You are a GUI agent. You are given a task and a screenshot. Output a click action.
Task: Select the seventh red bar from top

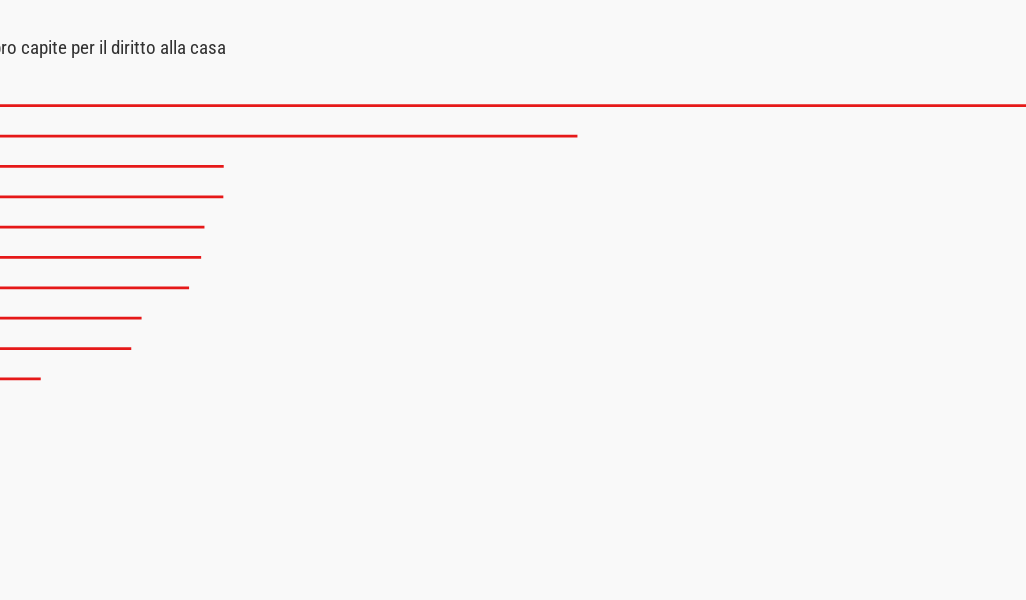[x=94, y=288]
